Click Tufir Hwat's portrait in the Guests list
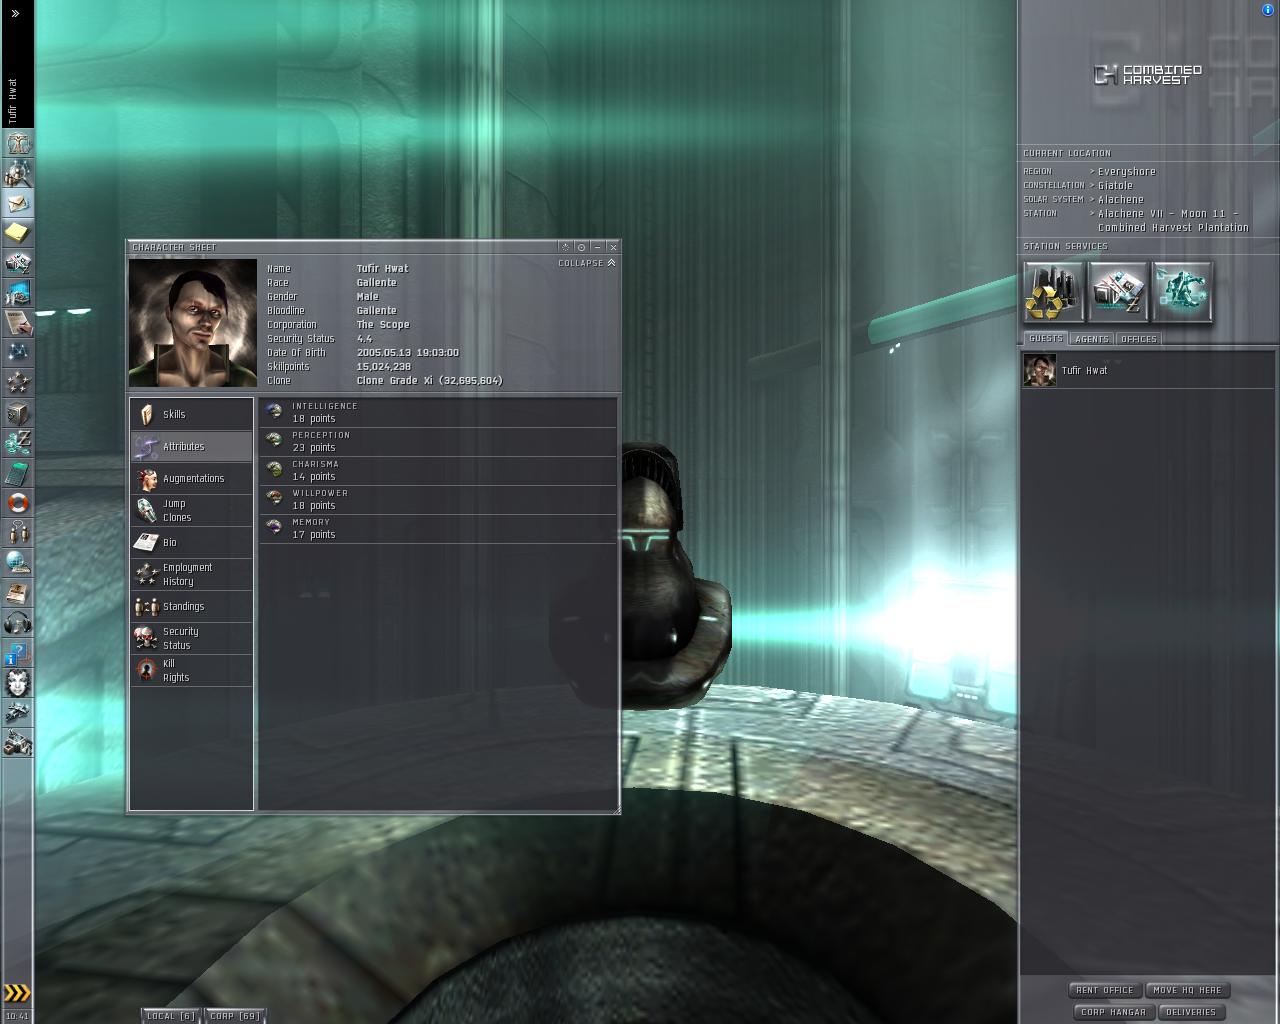This screenshot has height=1024, width=1280. click(x=1040, y=370)
